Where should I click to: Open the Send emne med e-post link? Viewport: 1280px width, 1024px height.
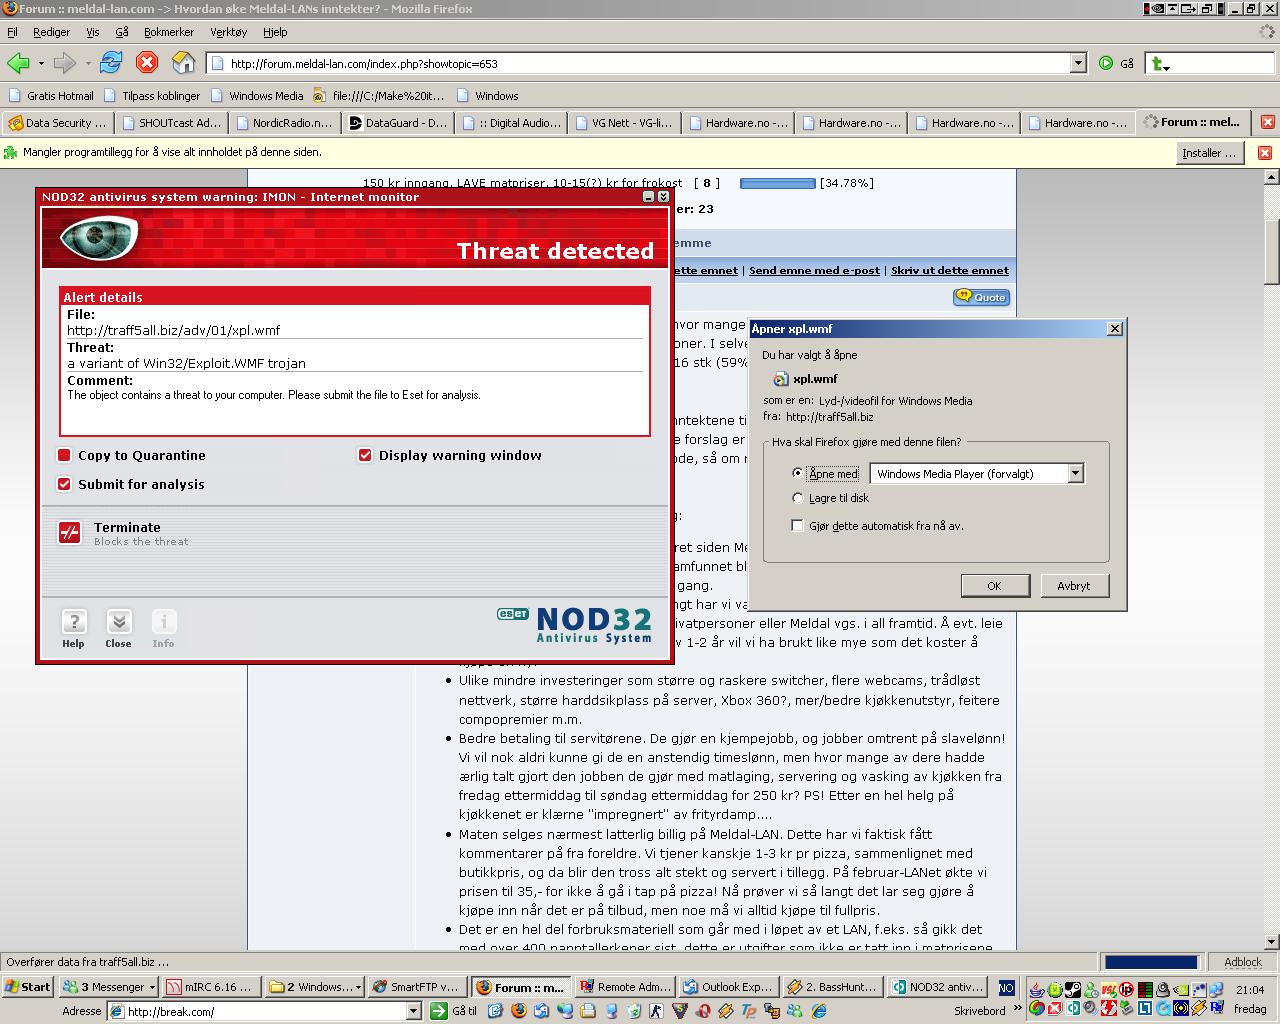(x=814, y=270)
